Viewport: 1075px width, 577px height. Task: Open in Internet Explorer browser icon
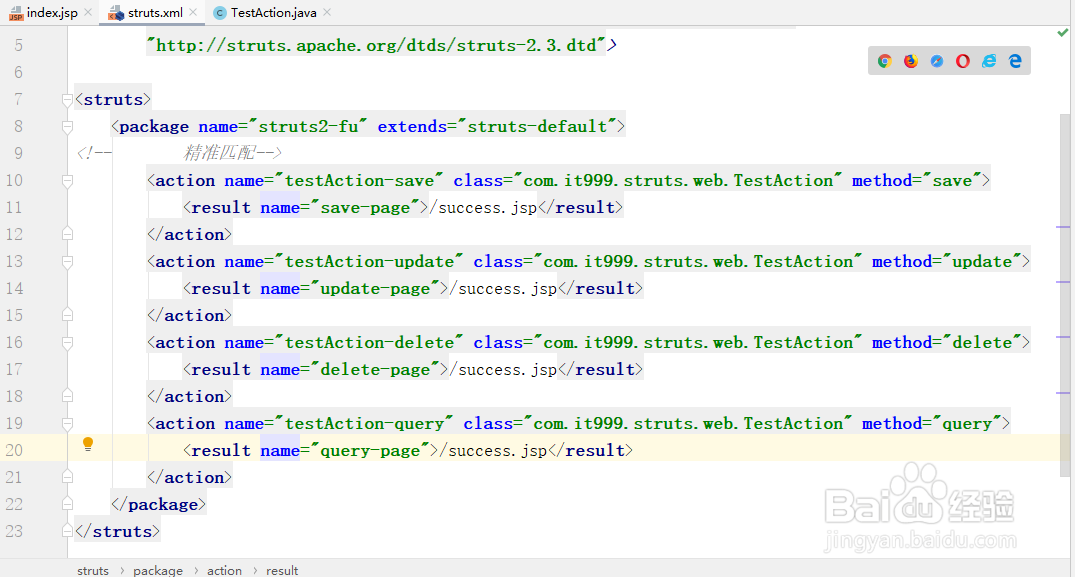click(x=989, y=61)
